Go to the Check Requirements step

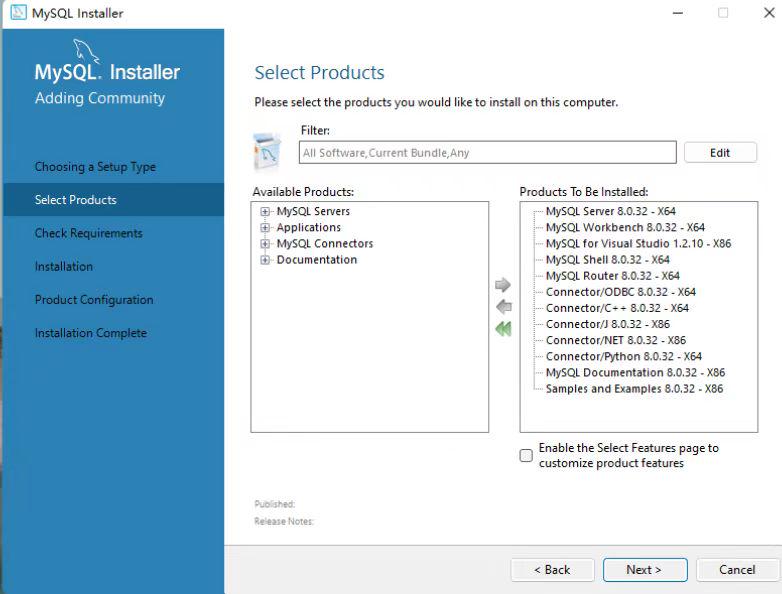(88, 233)
